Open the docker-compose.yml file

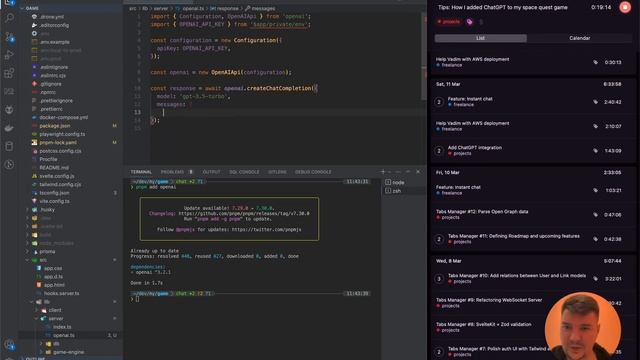pos(63,117)
